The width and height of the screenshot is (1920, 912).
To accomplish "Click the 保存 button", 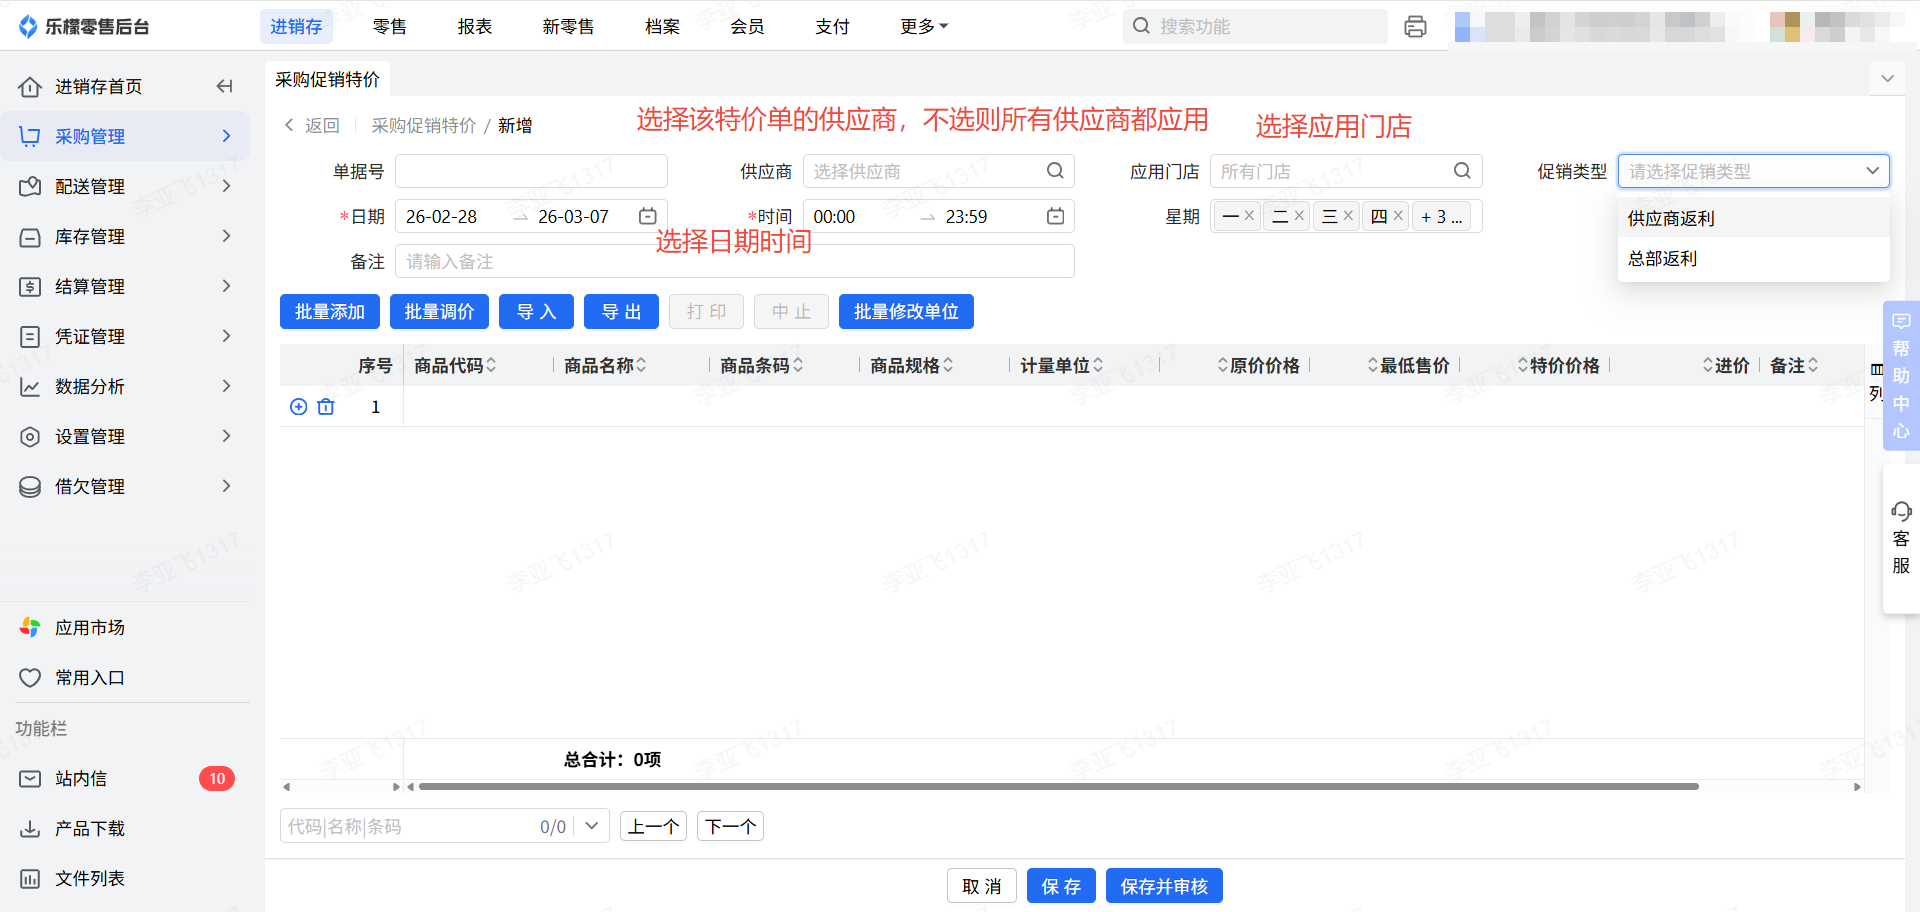I will (1061, 886).
